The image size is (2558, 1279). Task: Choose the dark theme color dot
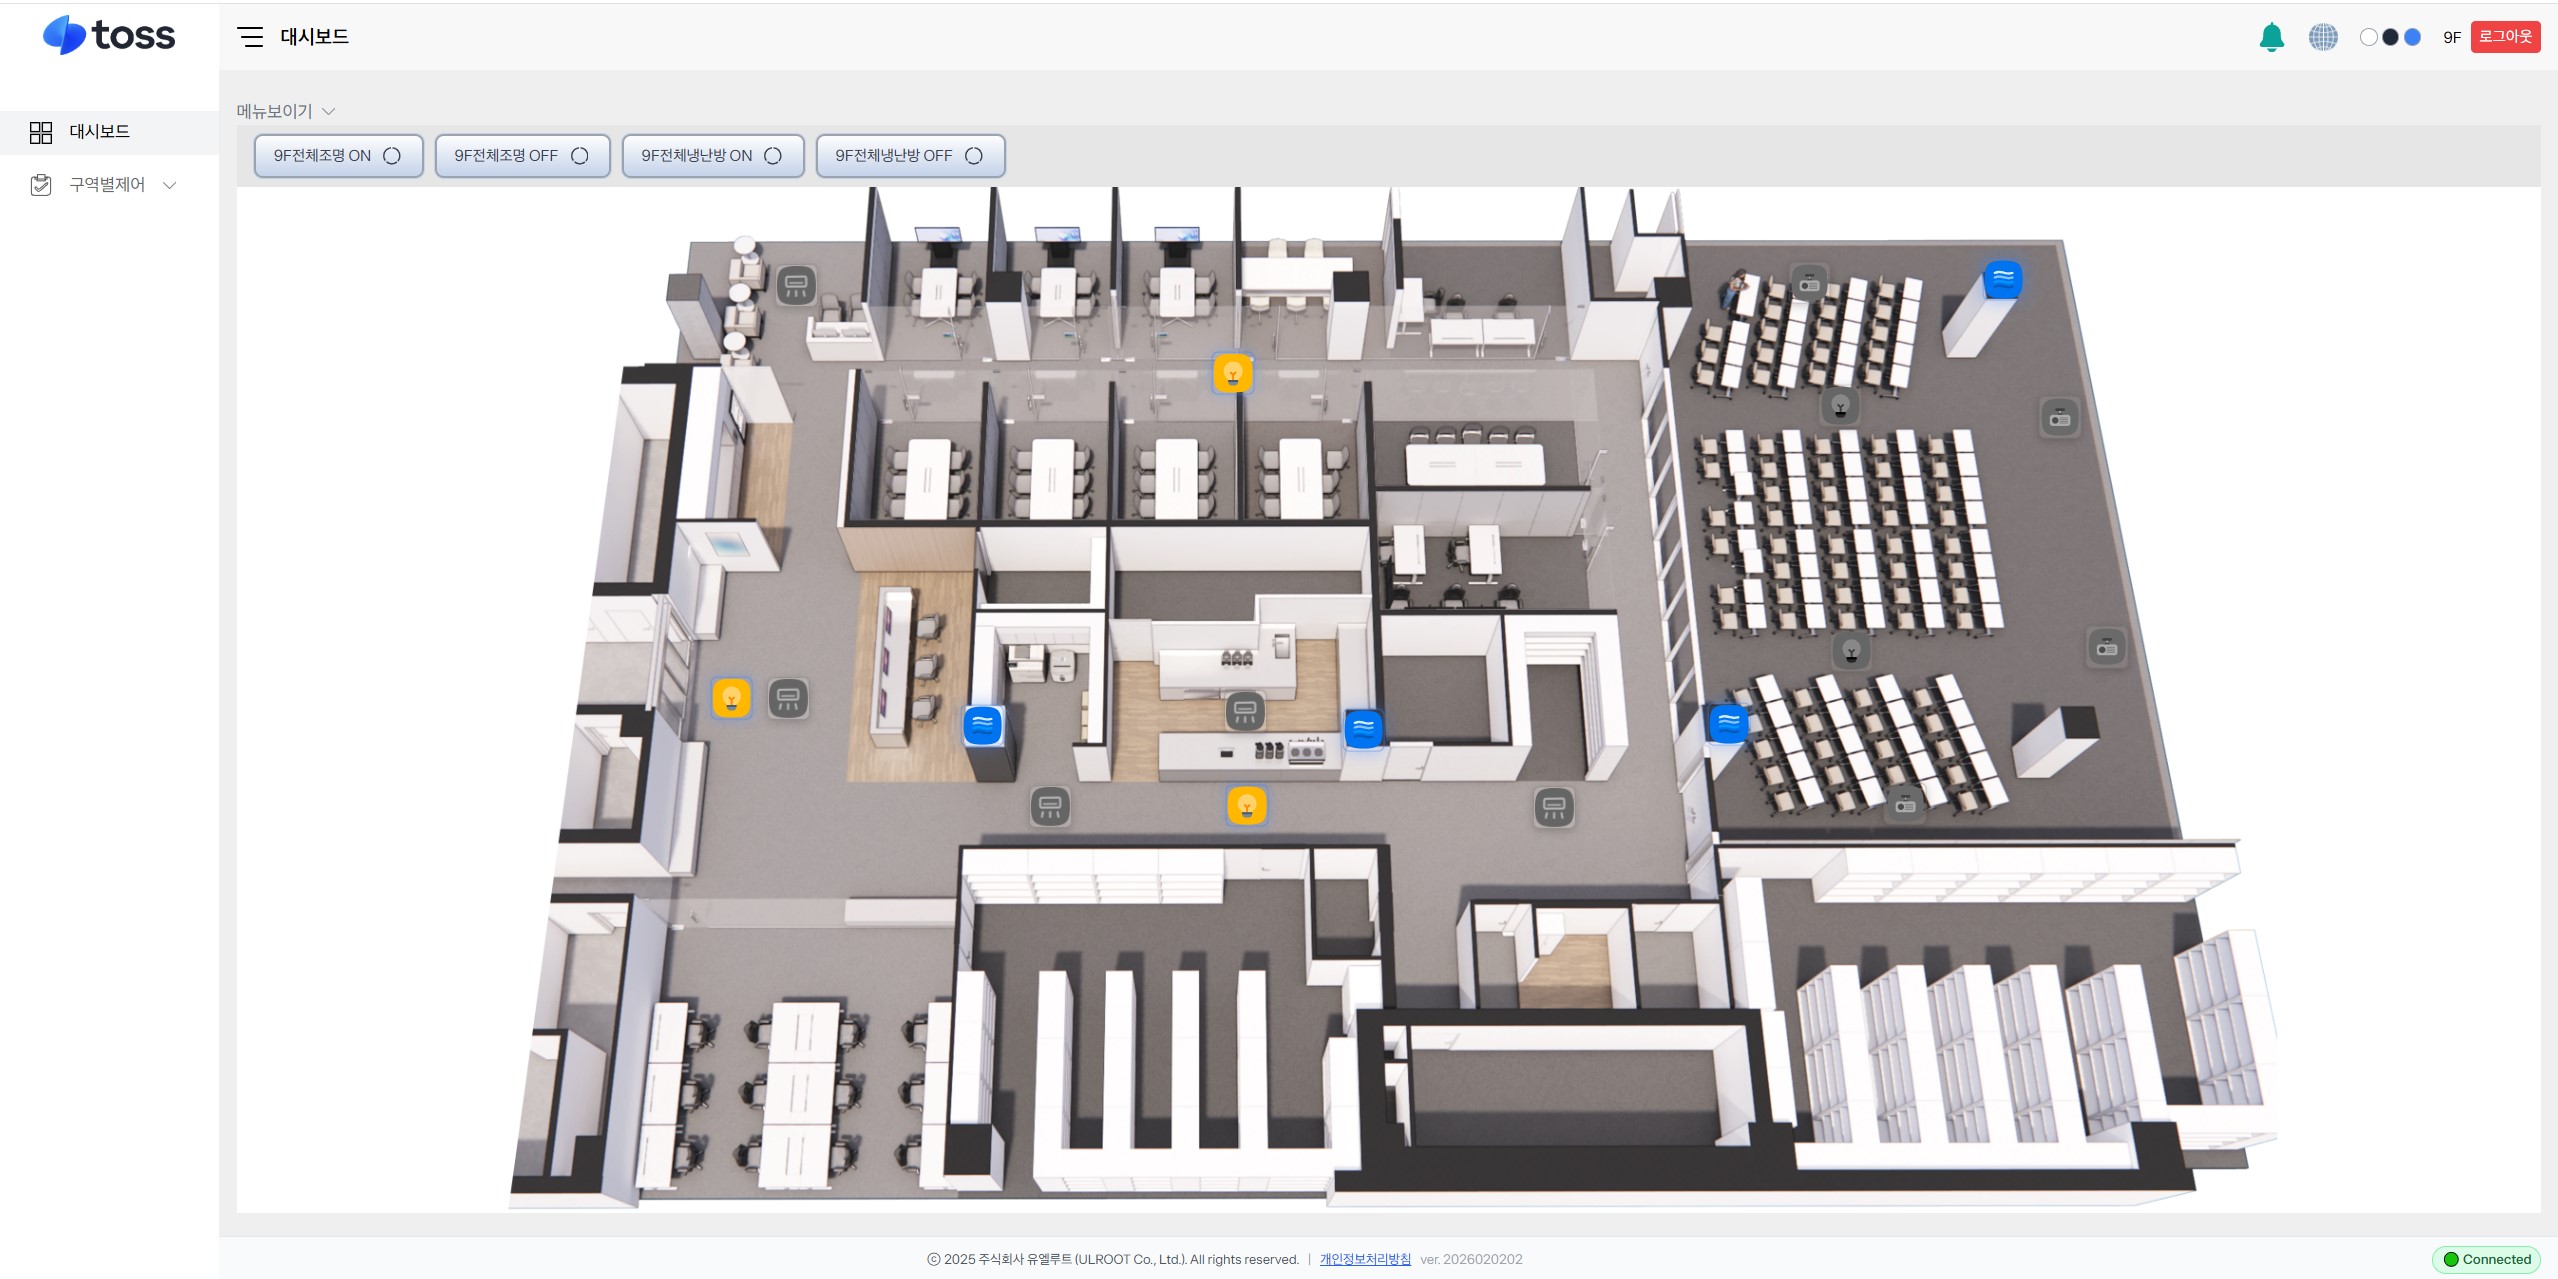(x=2390, y=37)
